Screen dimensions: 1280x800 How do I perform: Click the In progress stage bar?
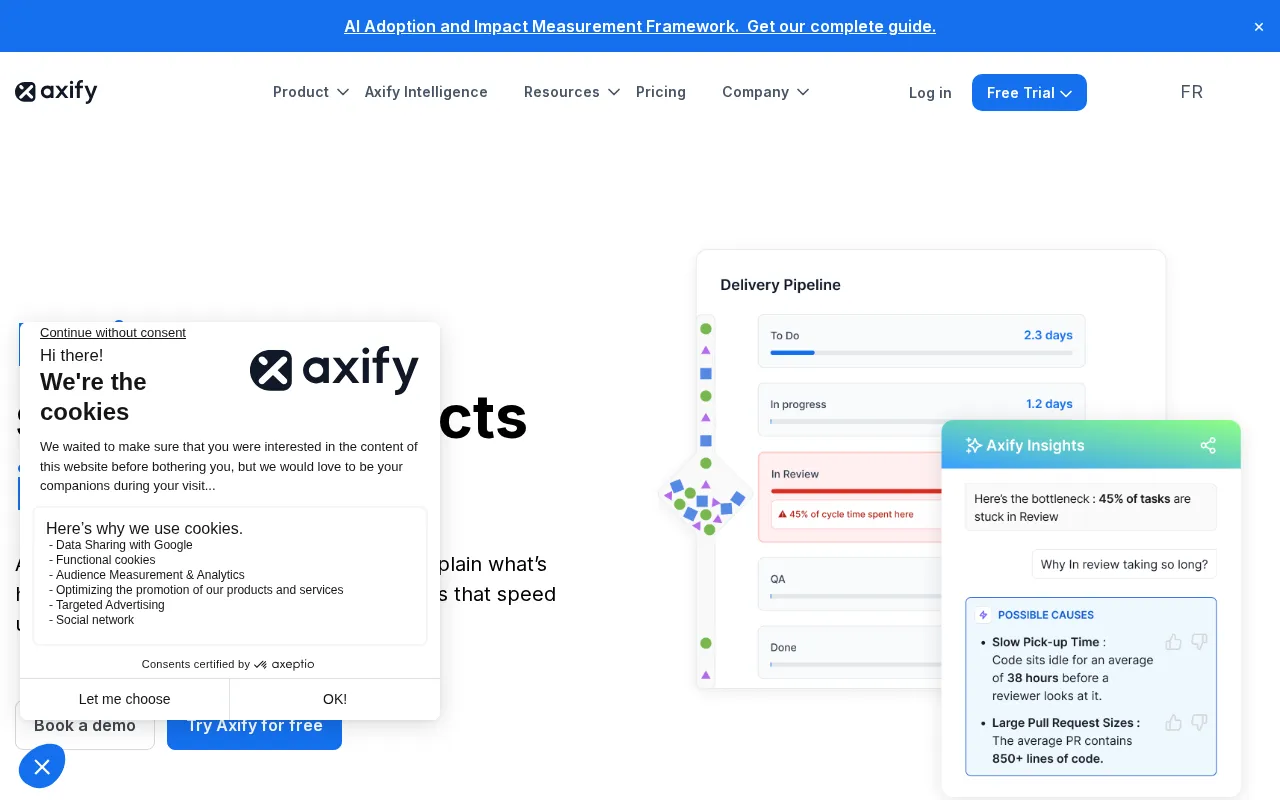[x=921, y=422]
